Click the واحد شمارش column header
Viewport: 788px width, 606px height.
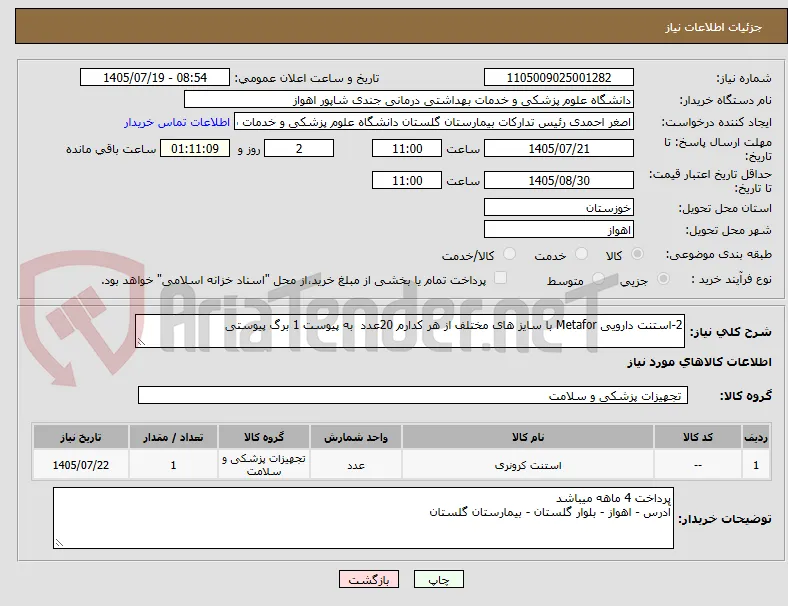356,437
